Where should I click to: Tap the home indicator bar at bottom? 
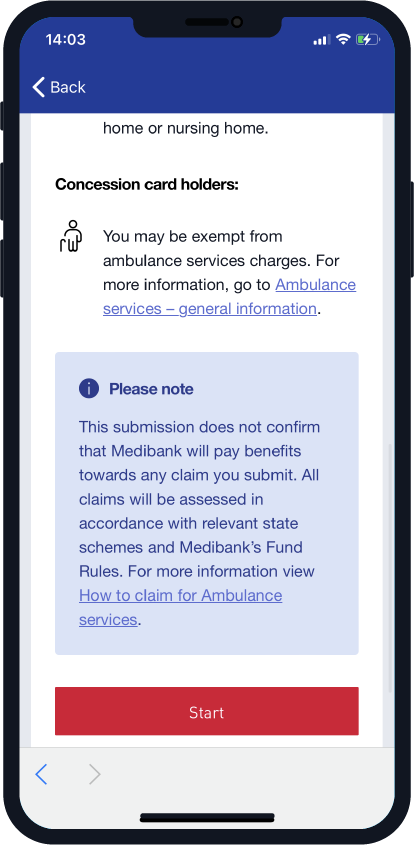[207, 818]
